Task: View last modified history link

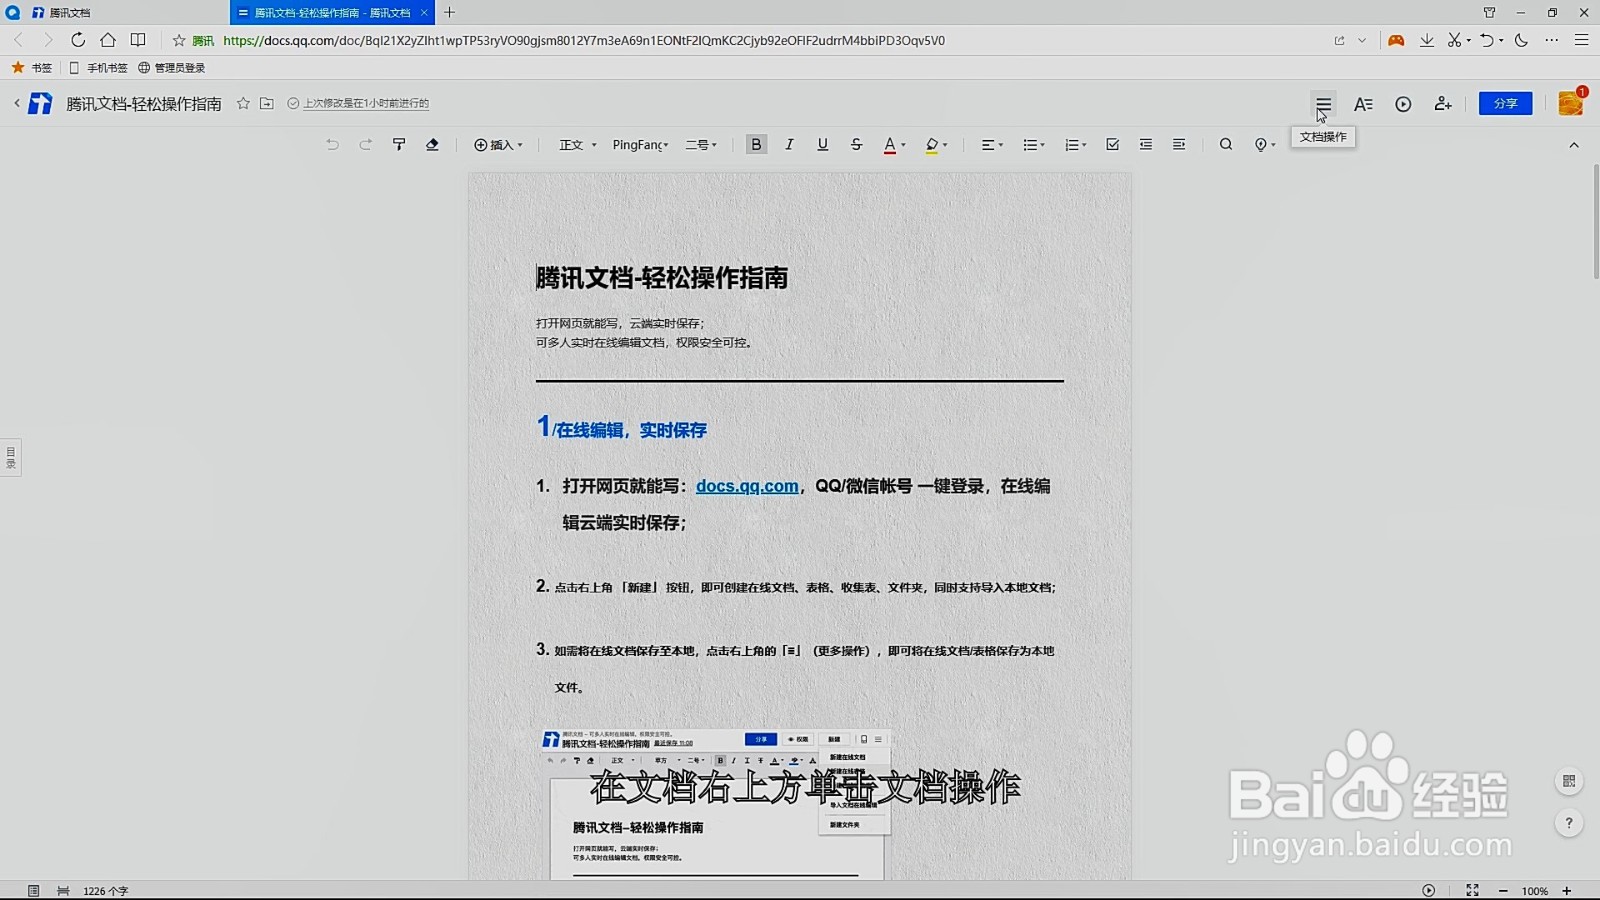Action: coord(366,104)
